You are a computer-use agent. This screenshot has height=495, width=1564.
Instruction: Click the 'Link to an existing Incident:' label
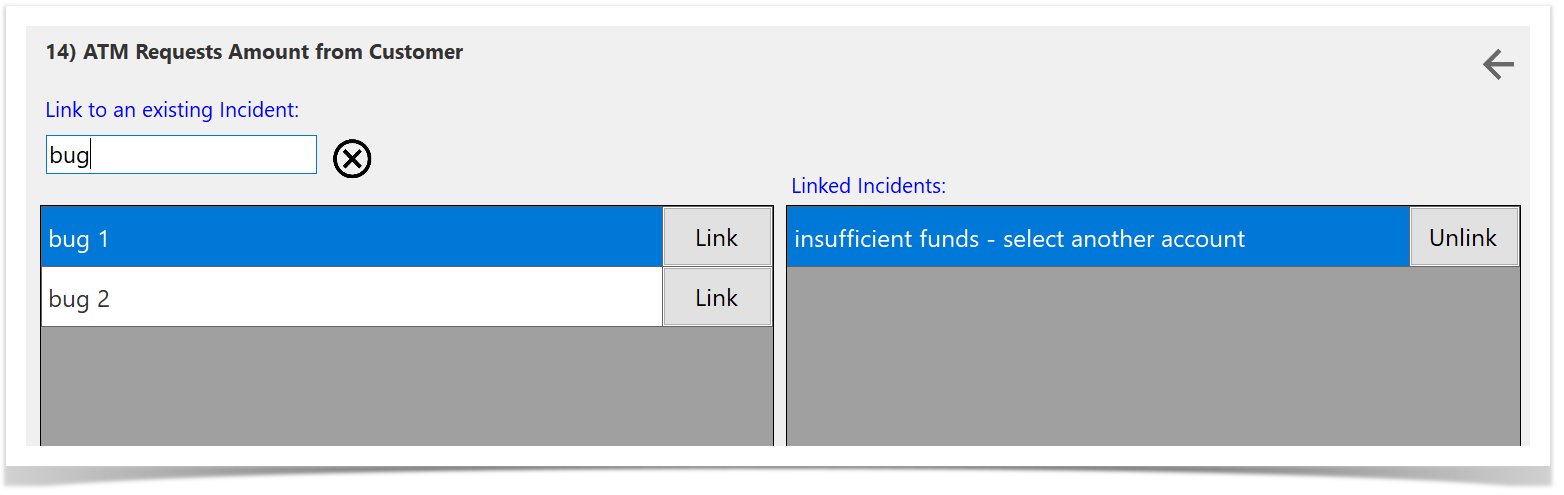click(x=172, y=110)
